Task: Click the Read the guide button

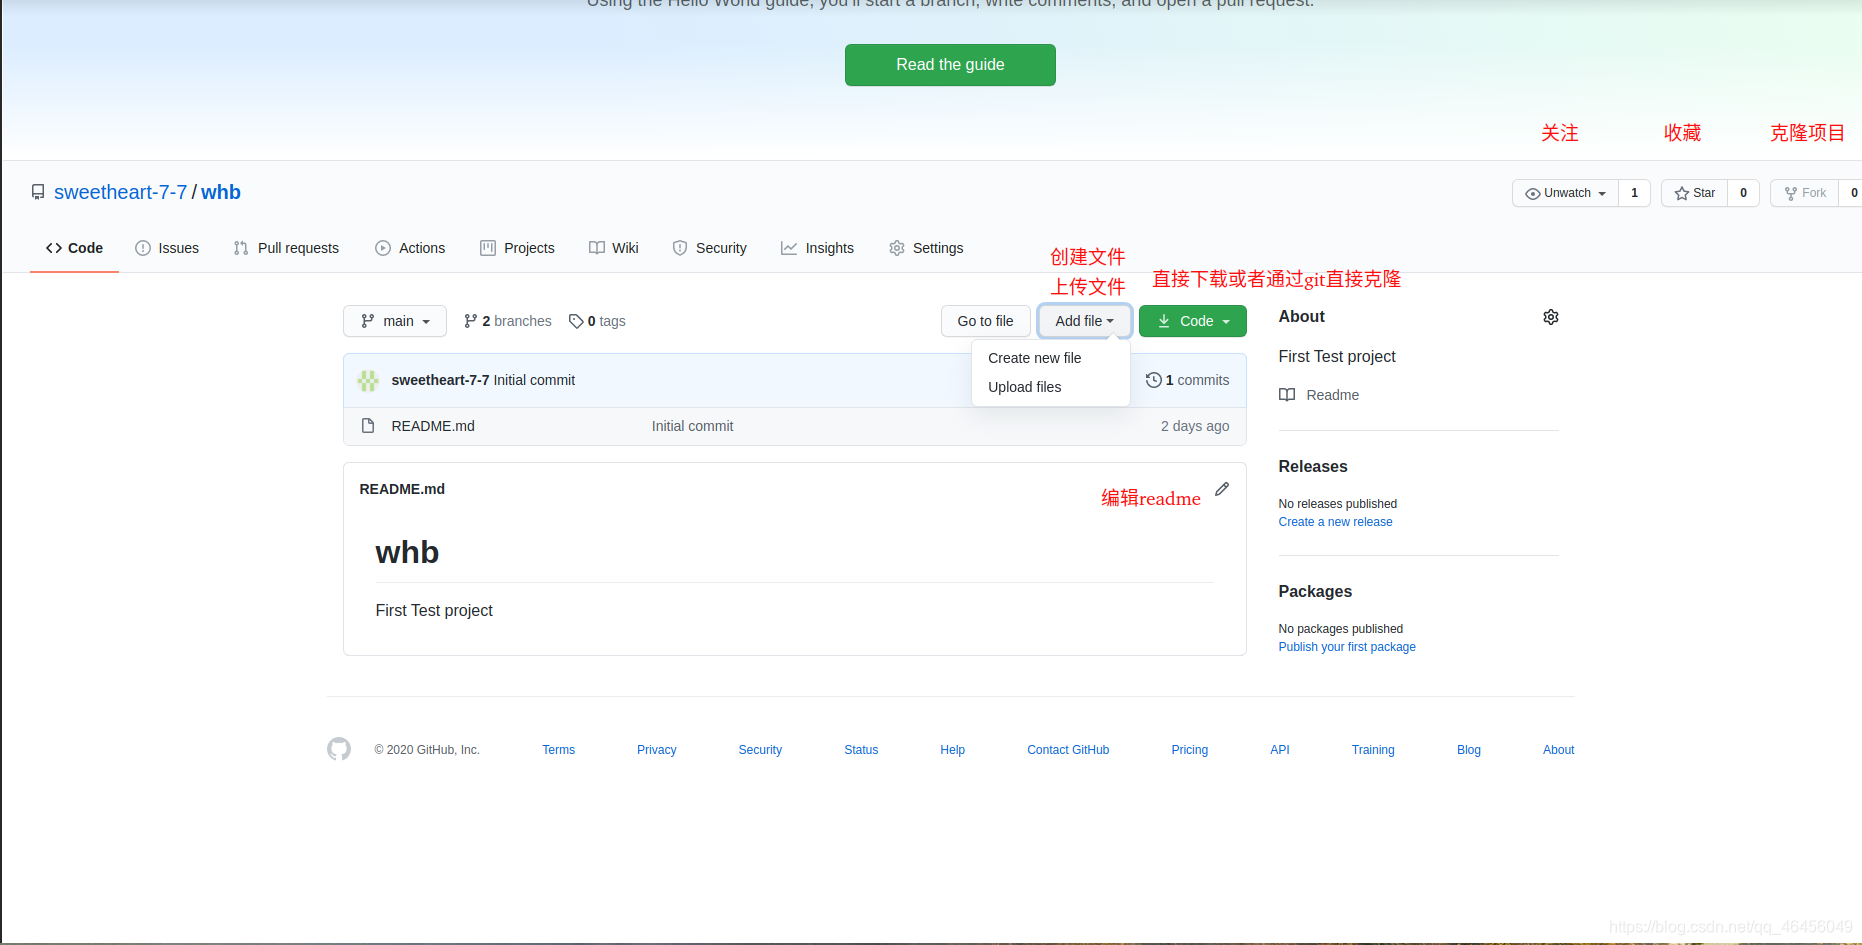Action: 950,65
